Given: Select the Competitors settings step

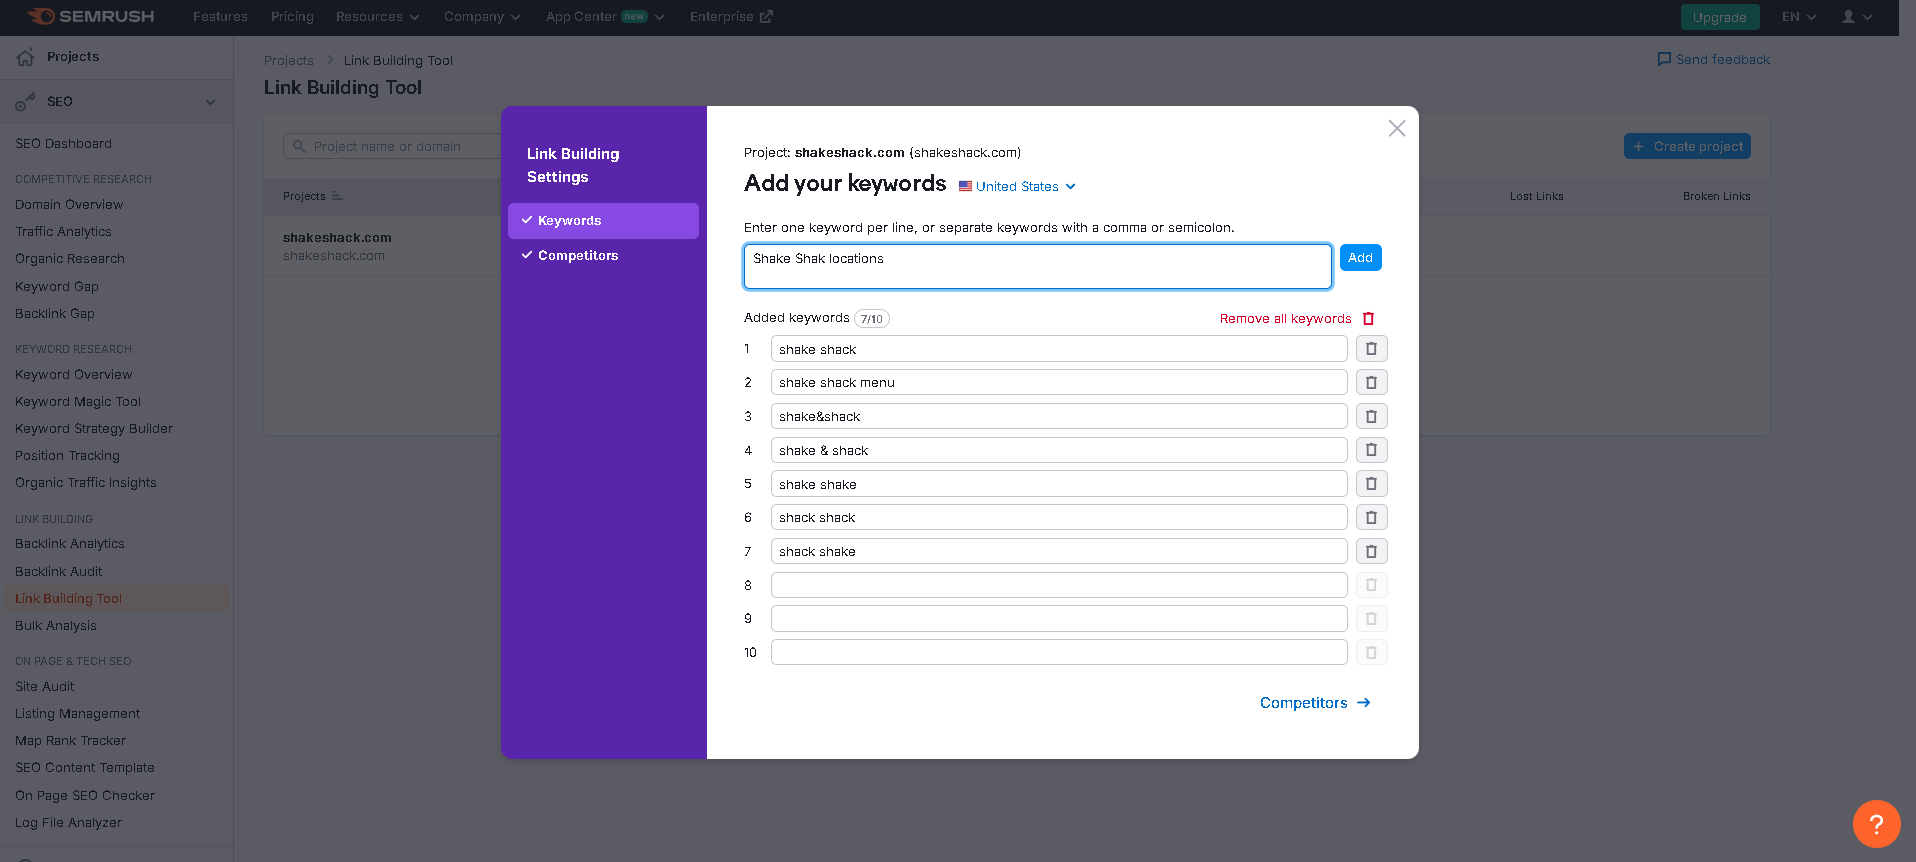Looking at the screenshot, I should 603,256.
